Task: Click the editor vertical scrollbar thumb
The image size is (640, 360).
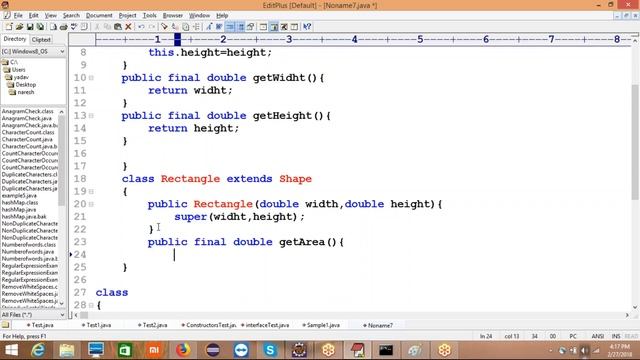Action: [x=635, y=142]
